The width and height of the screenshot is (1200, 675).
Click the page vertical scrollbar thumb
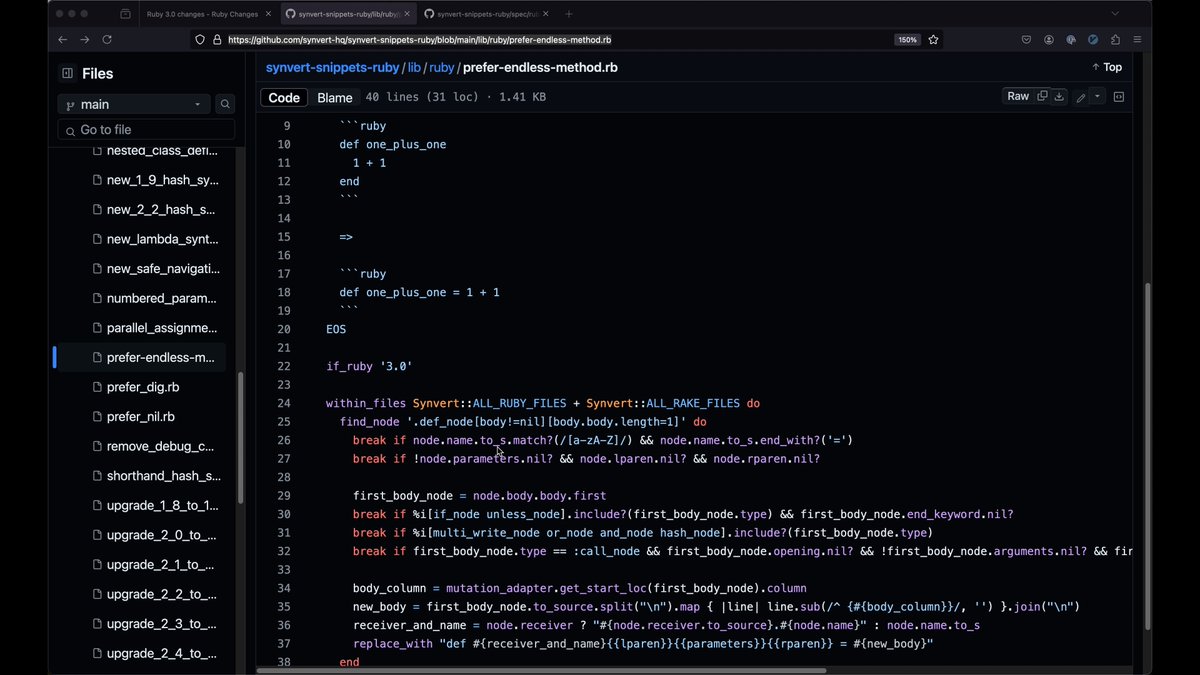(x=1147, y=455)
